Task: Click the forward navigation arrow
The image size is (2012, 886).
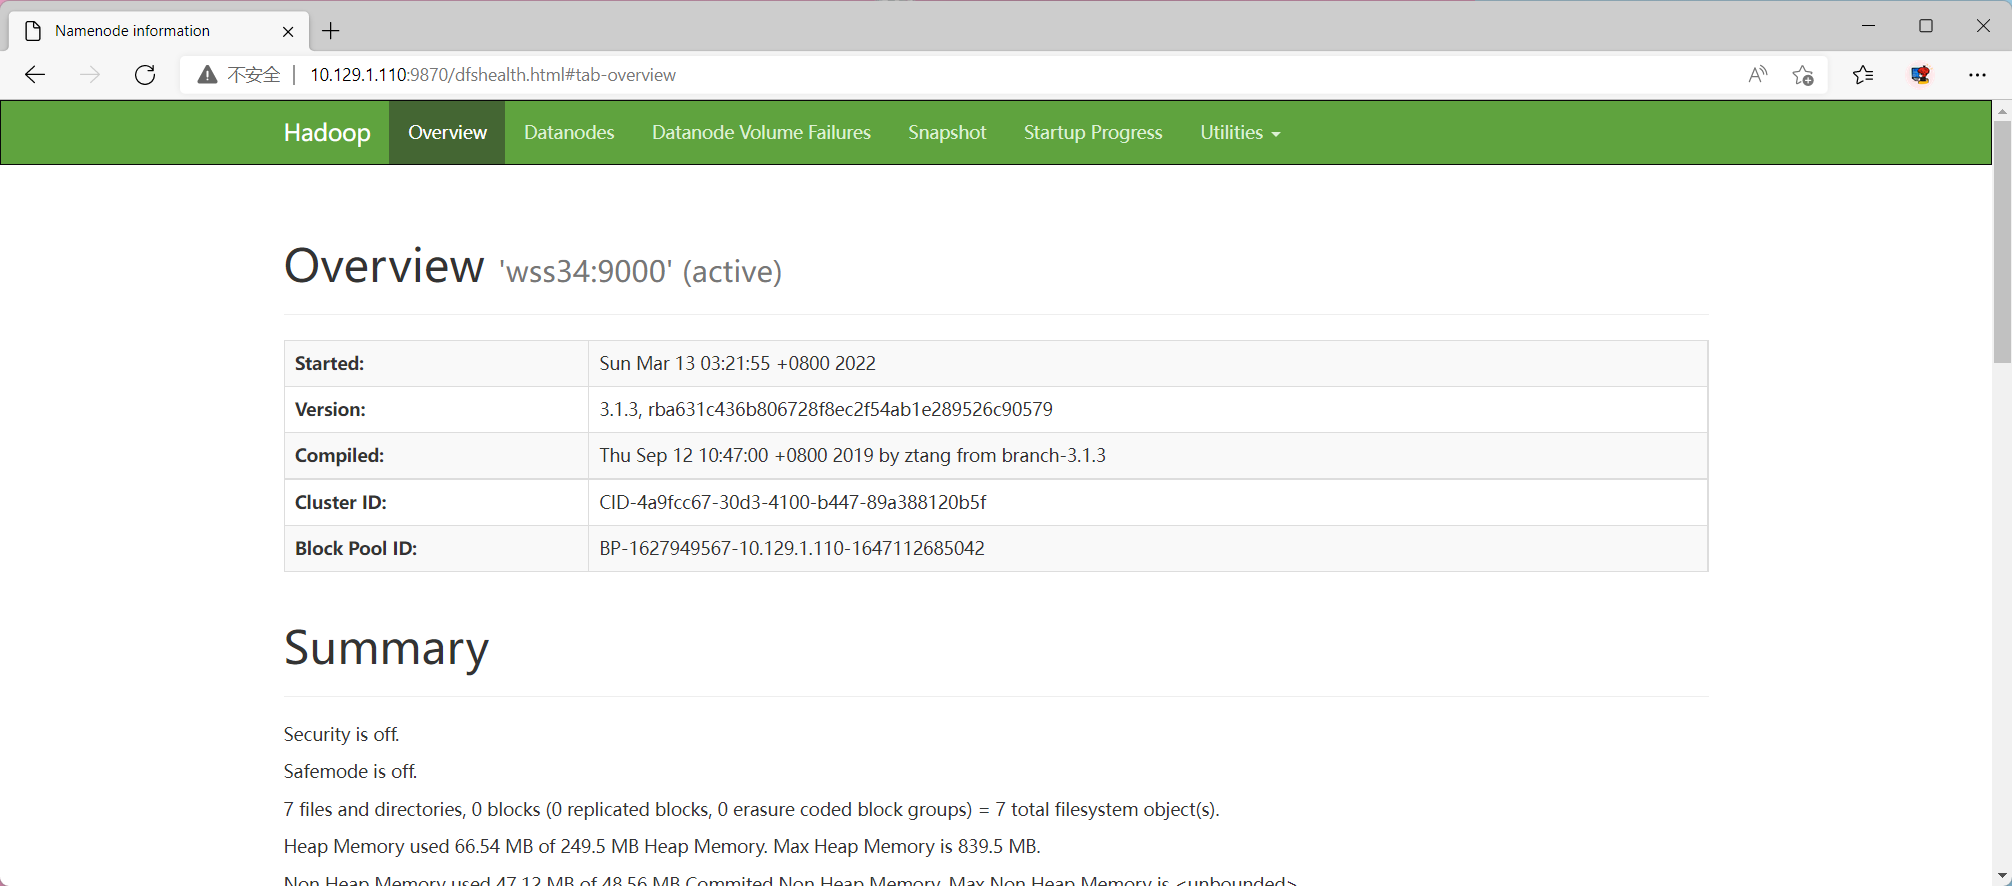Action: point(90,75)
